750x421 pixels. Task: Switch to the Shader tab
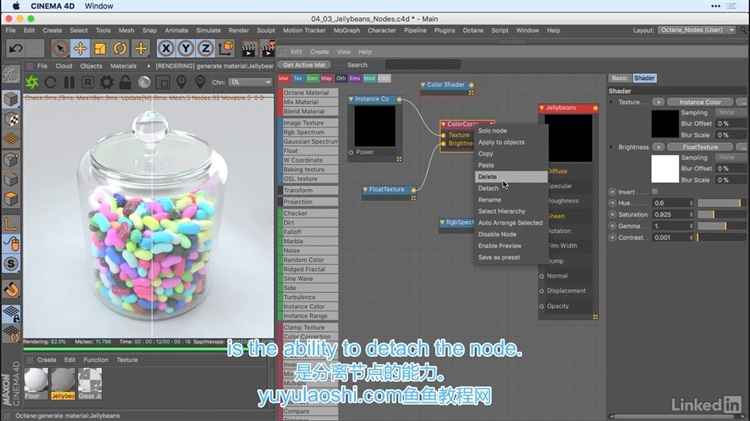pos(644,78)
